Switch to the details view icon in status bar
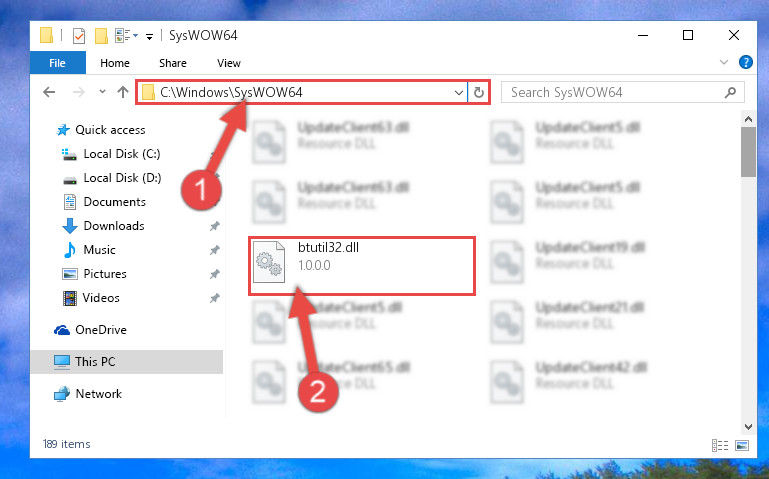Viewport: 769px width, 479px height. (x=719, y=445)
